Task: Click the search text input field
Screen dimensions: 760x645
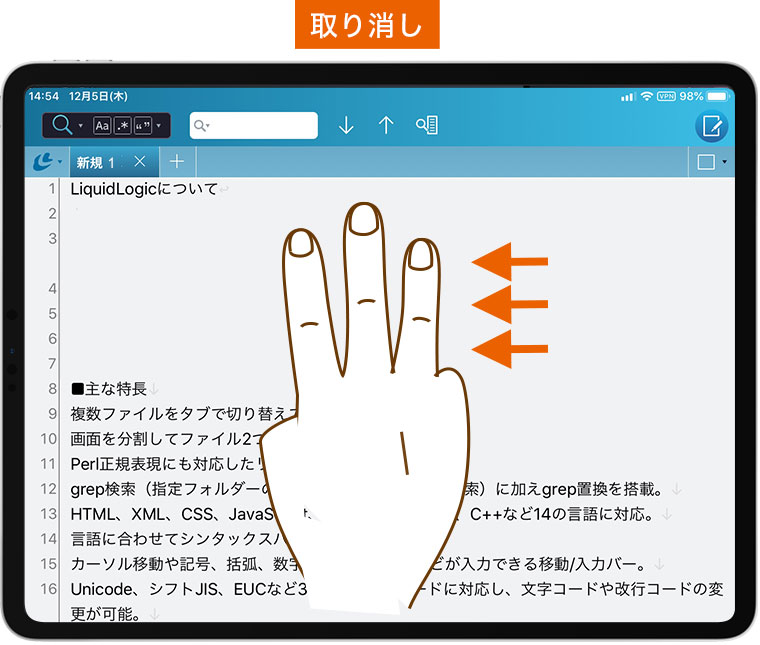Action: 253,126
